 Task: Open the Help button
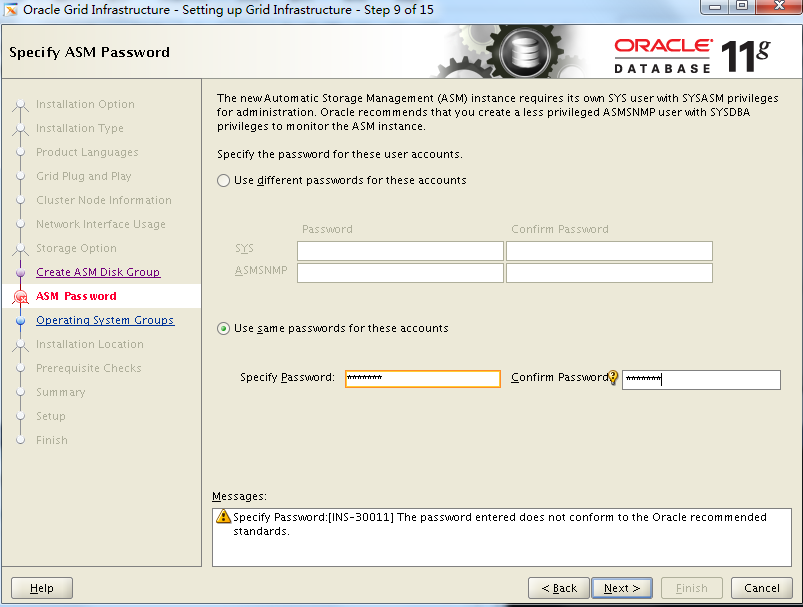pos(41,588)
